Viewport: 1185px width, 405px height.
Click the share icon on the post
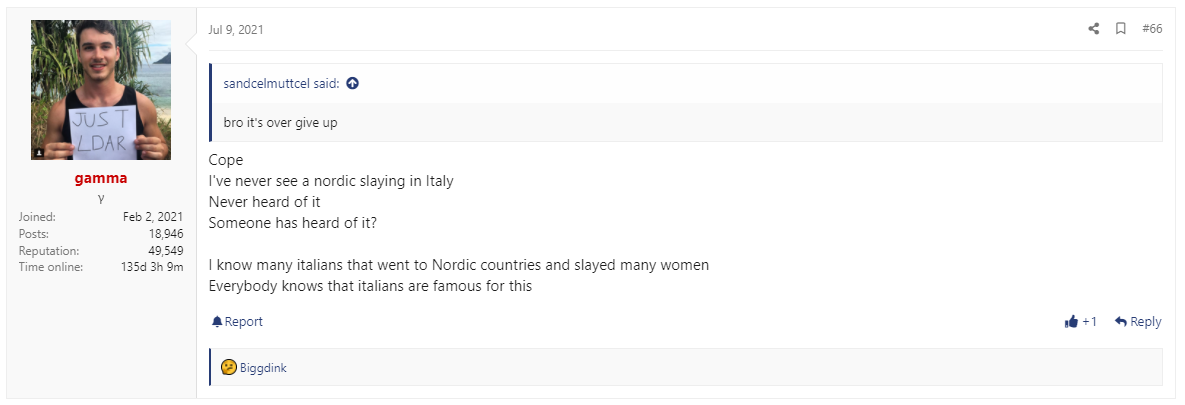click(x=1094, y=29)
